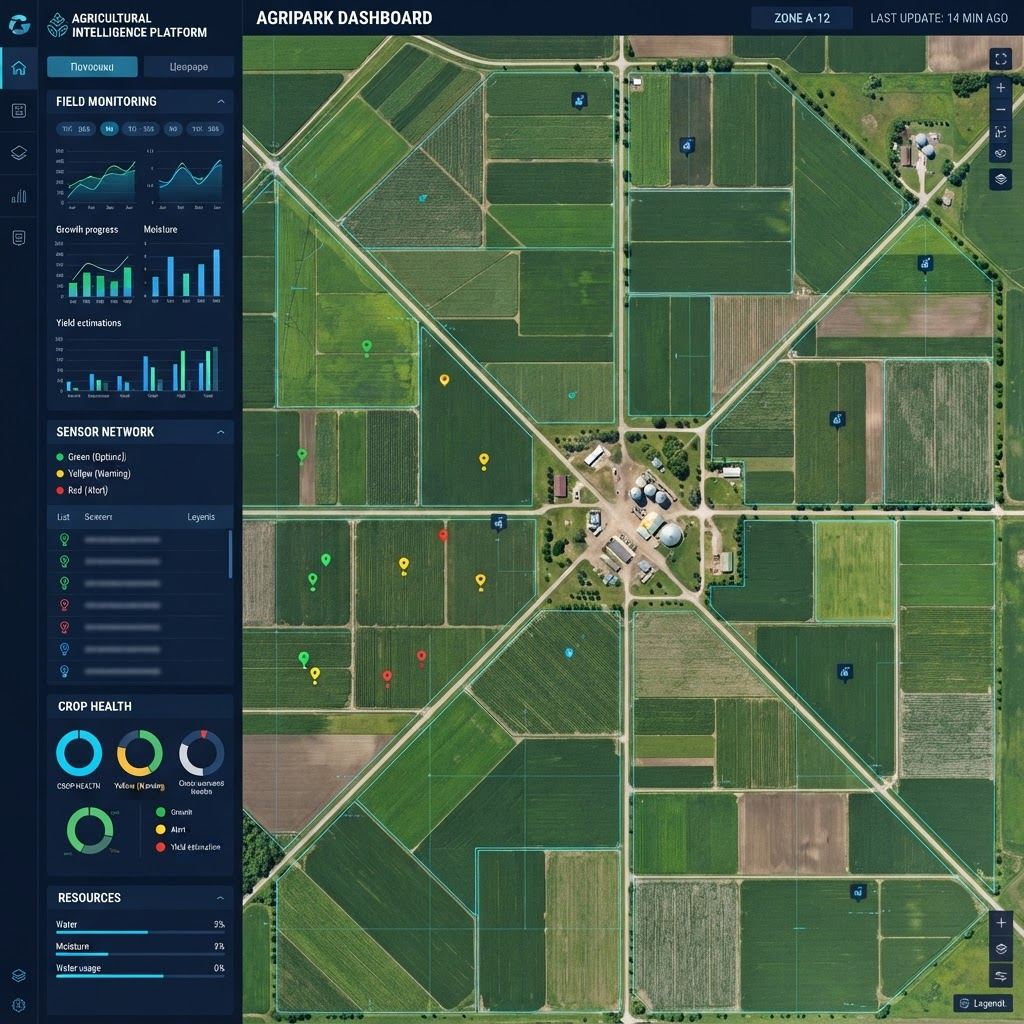This screenshot has height=1024, width=1024.
Task: Select the first row in the sensor list
Action: point(140,540)
